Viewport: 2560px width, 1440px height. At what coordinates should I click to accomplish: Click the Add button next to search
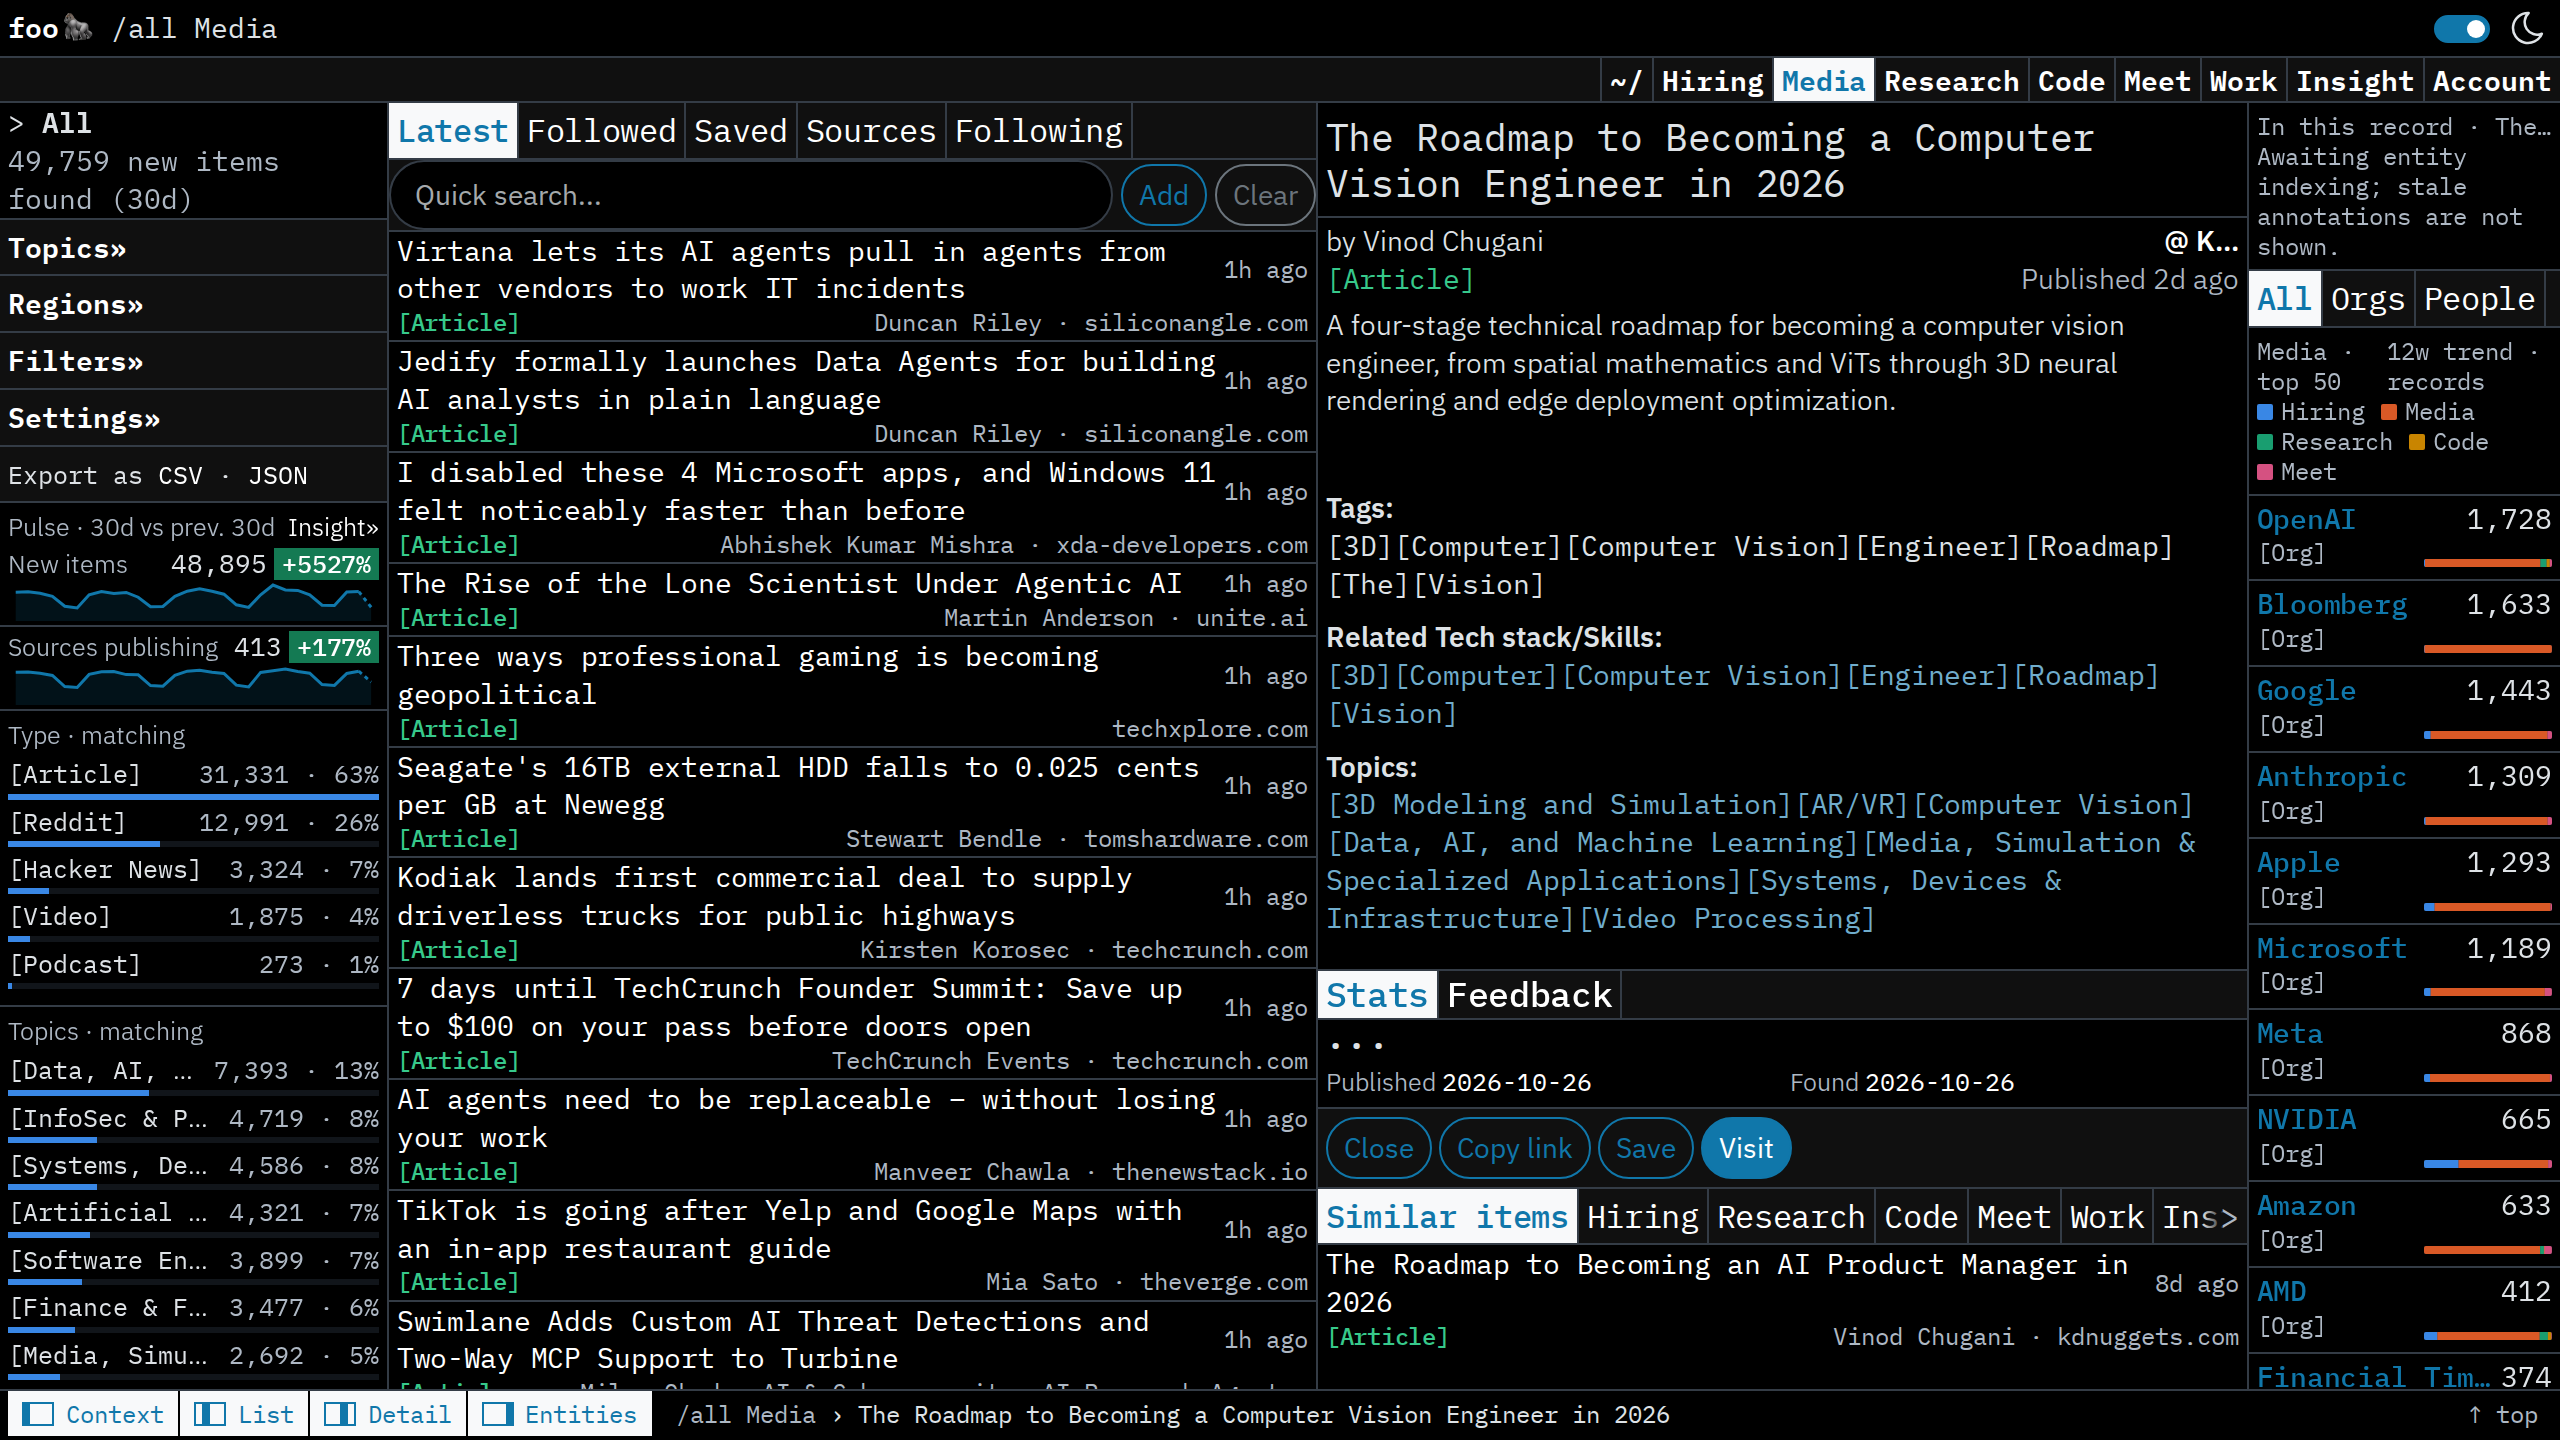coord(1163,195)
